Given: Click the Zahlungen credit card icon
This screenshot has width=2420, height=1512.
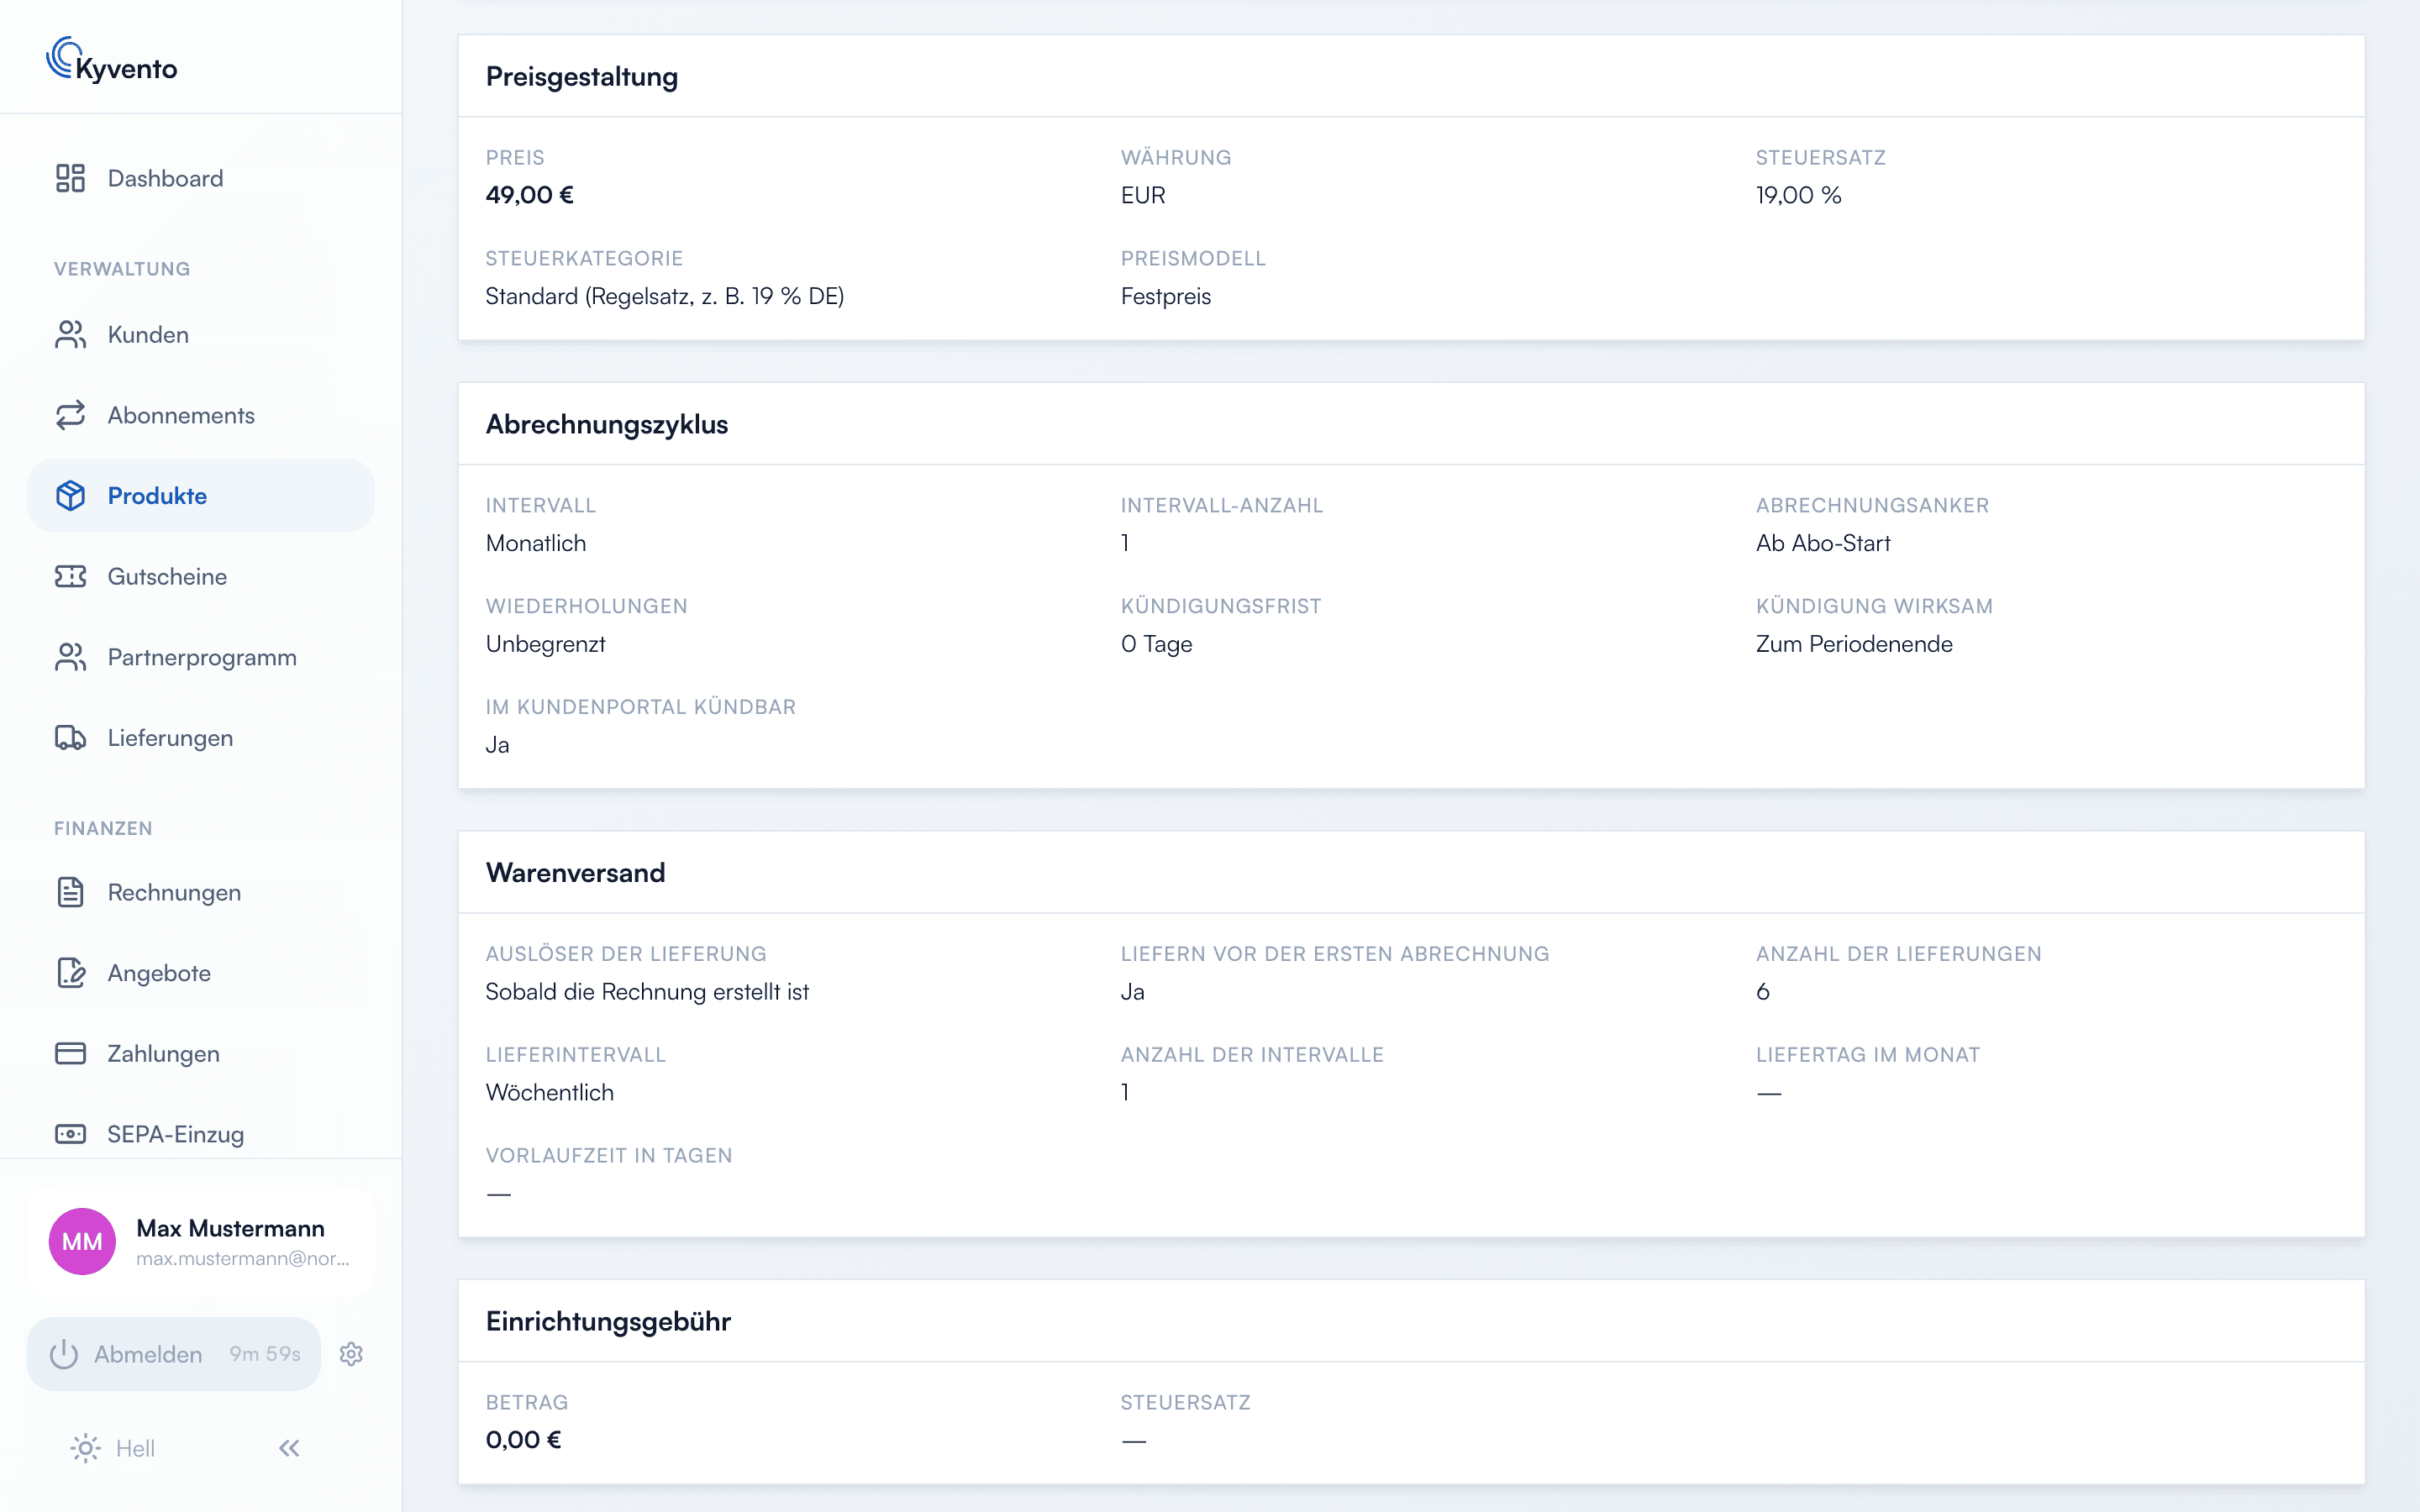Looking at the screenshot, I should tap(70, 1053).
